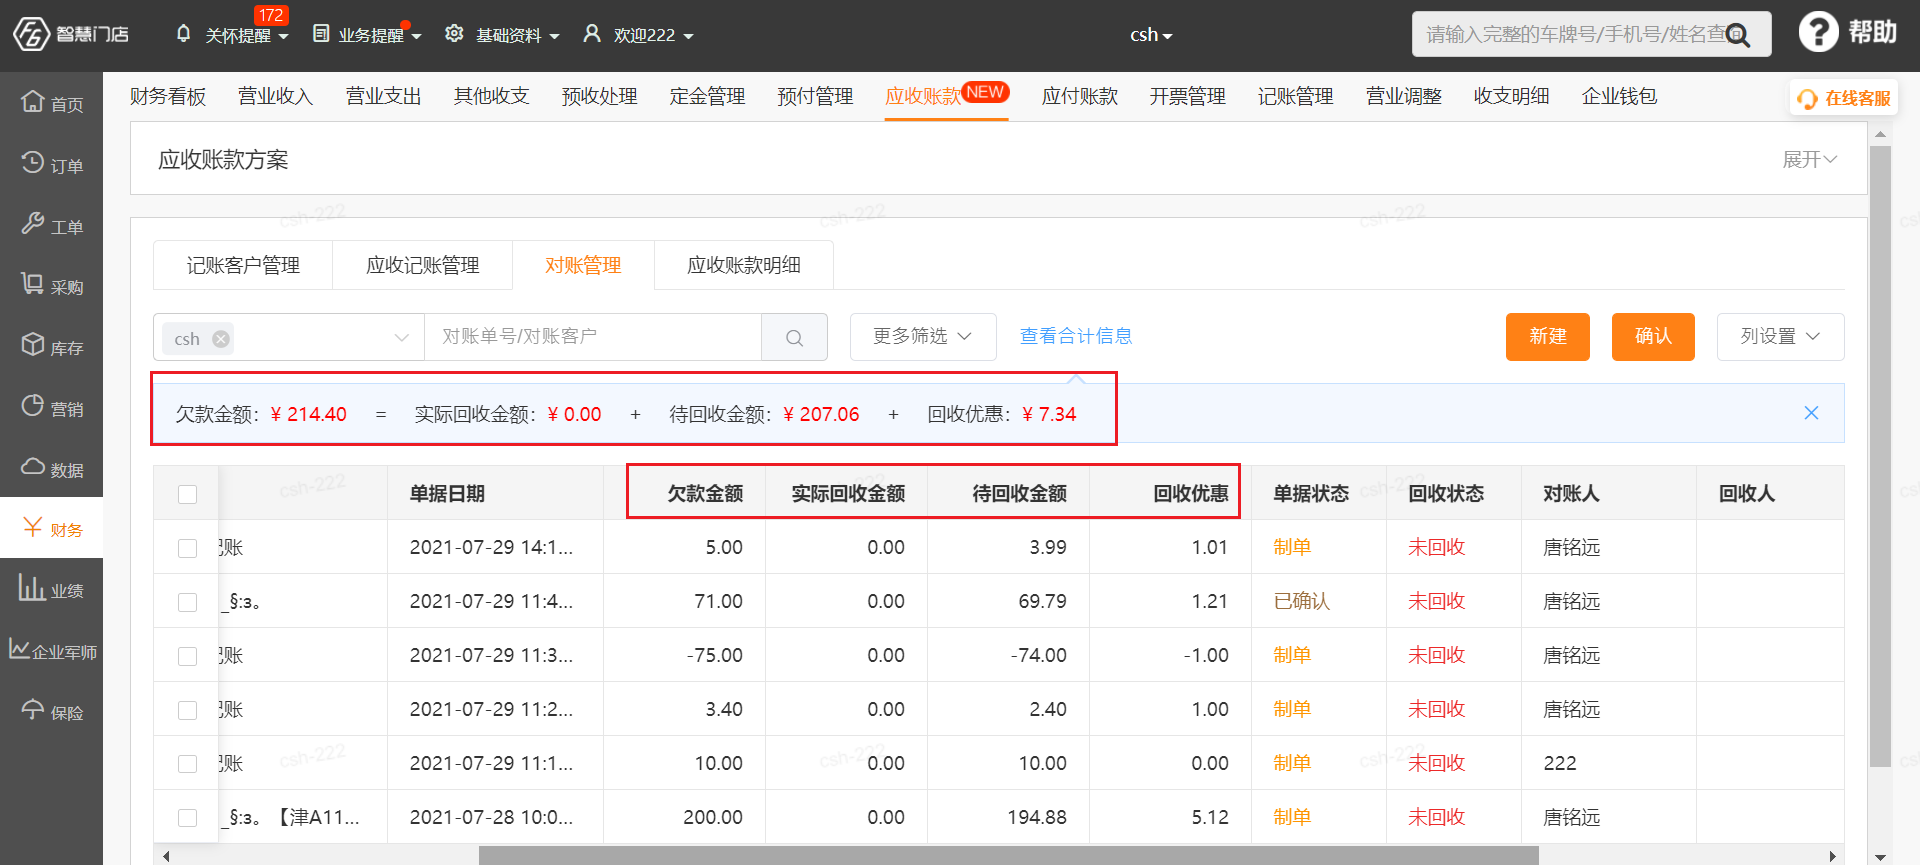The width and height of the screenshot is (1920, 865).
Task: Open the 营销 marketing sidebar icon
Action: pos(33,406)
